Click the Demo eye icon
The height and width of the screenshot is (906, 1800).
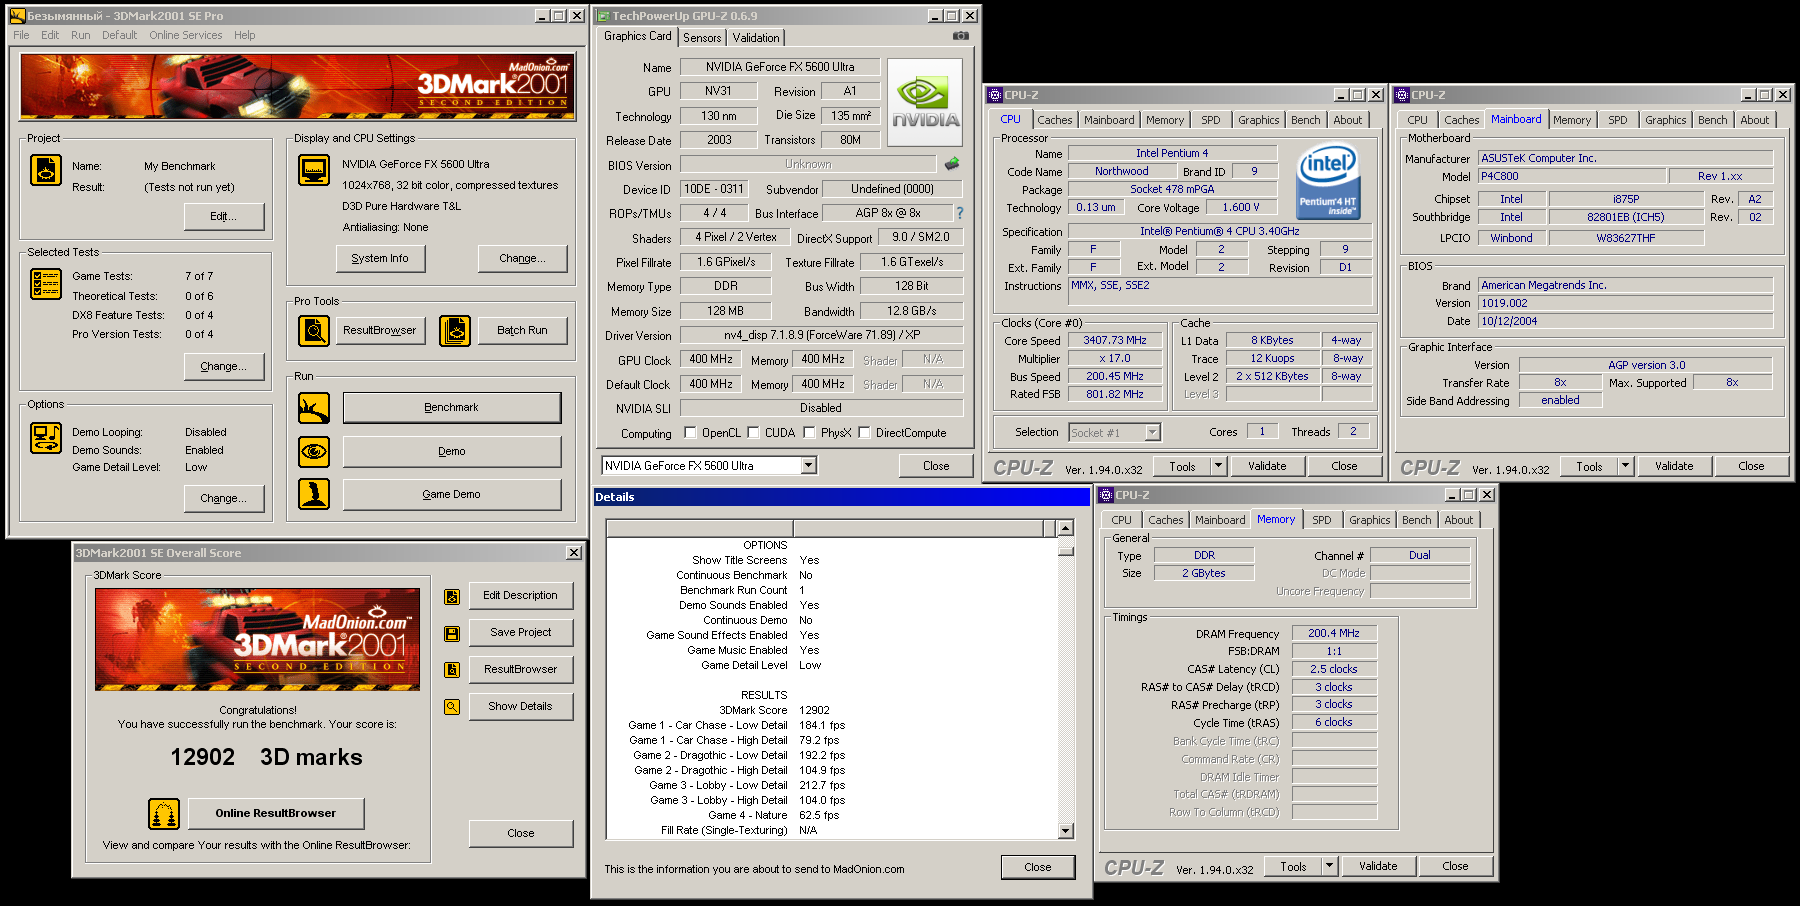tap(314, 451)
